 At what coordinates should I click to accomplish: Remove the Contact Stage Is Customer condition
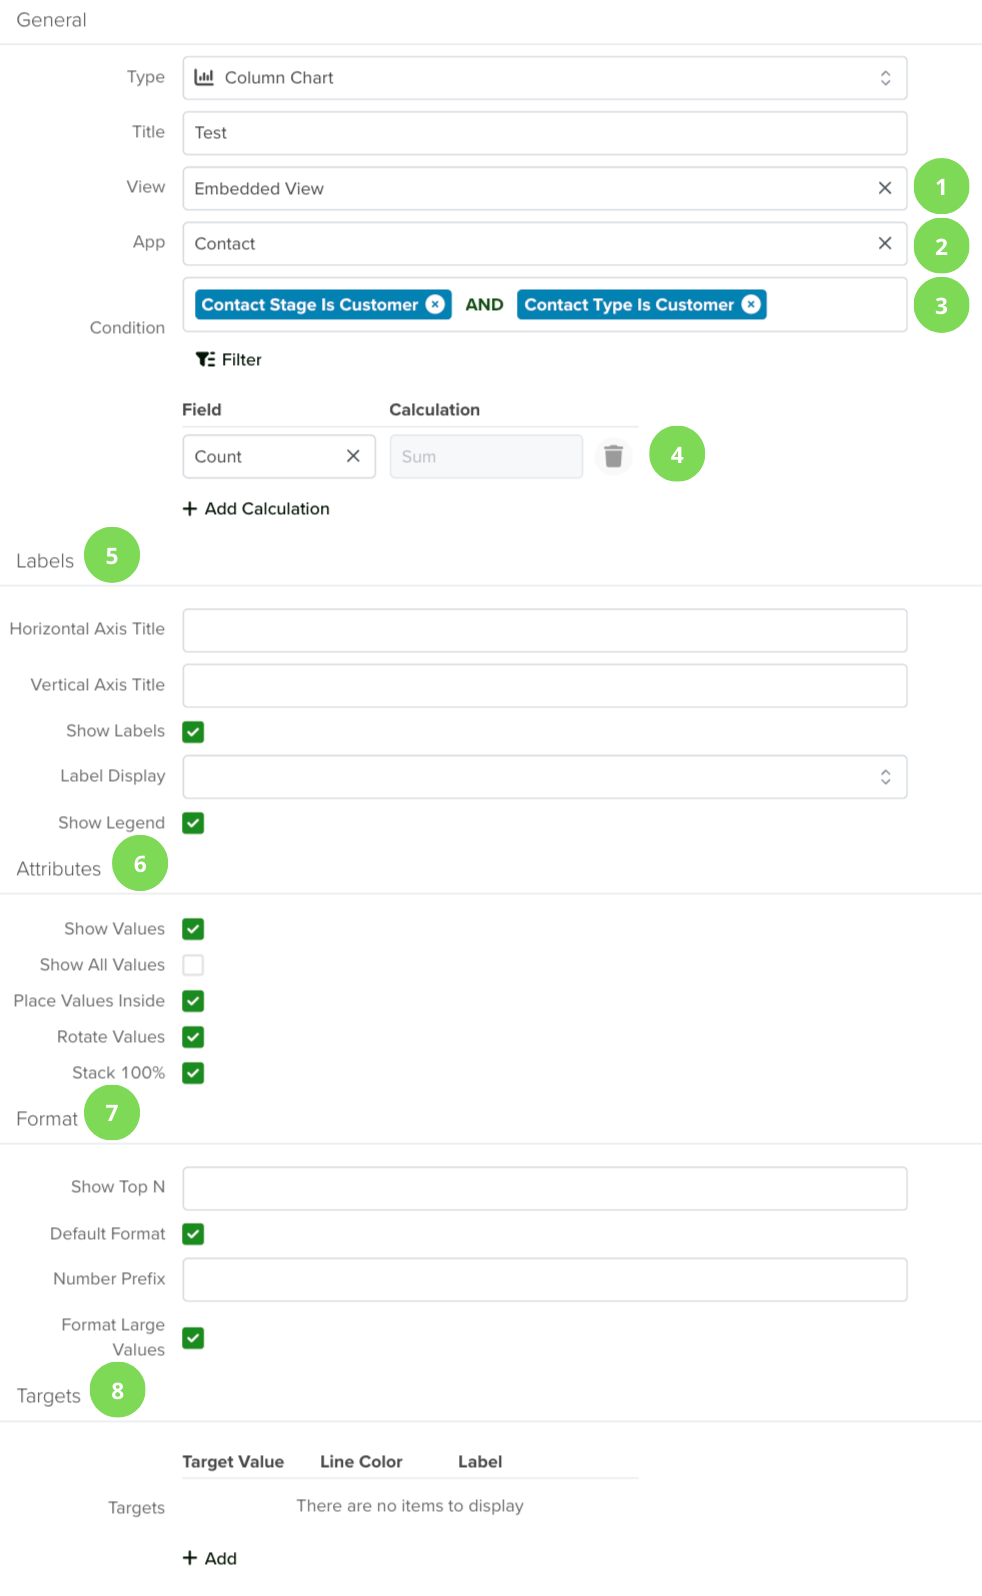tap(435, 304)
